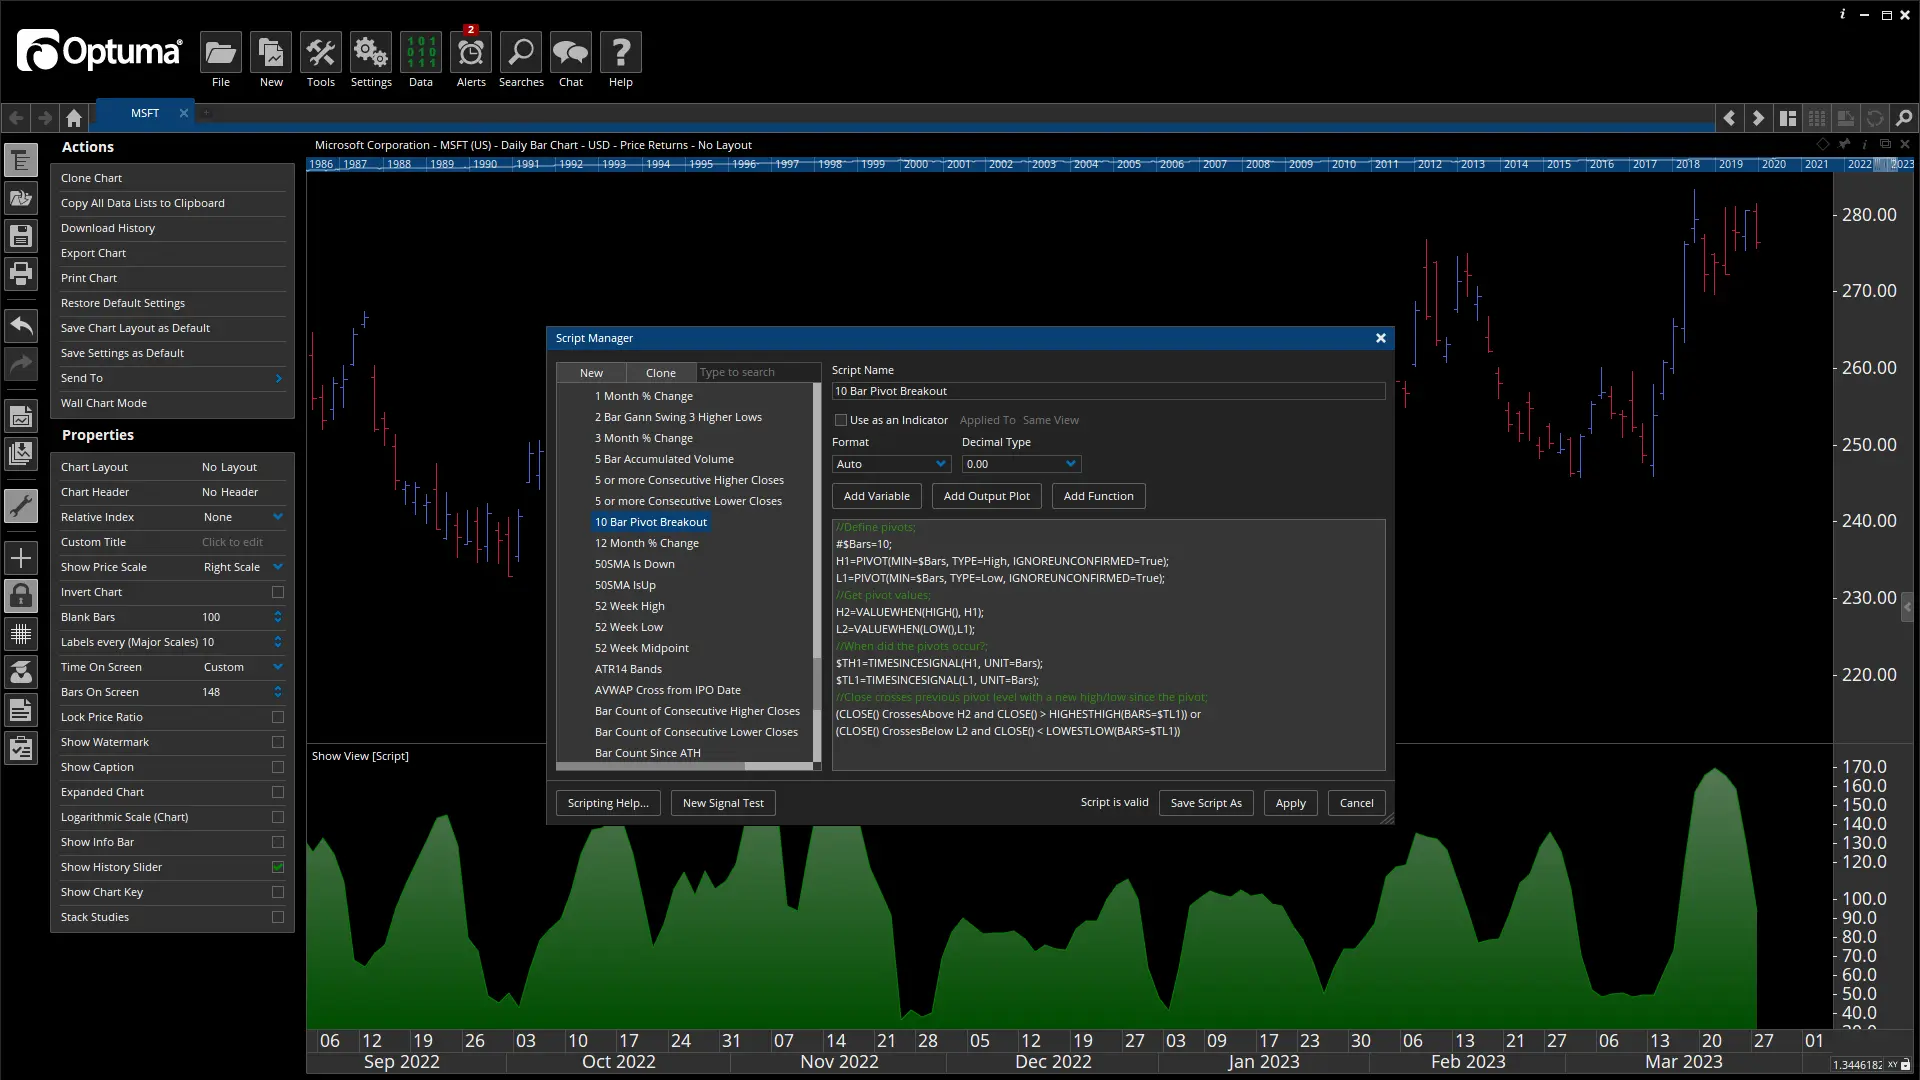Click the Script Name input field
The image size is (1920, 1080).
[x=1108, y=391]
